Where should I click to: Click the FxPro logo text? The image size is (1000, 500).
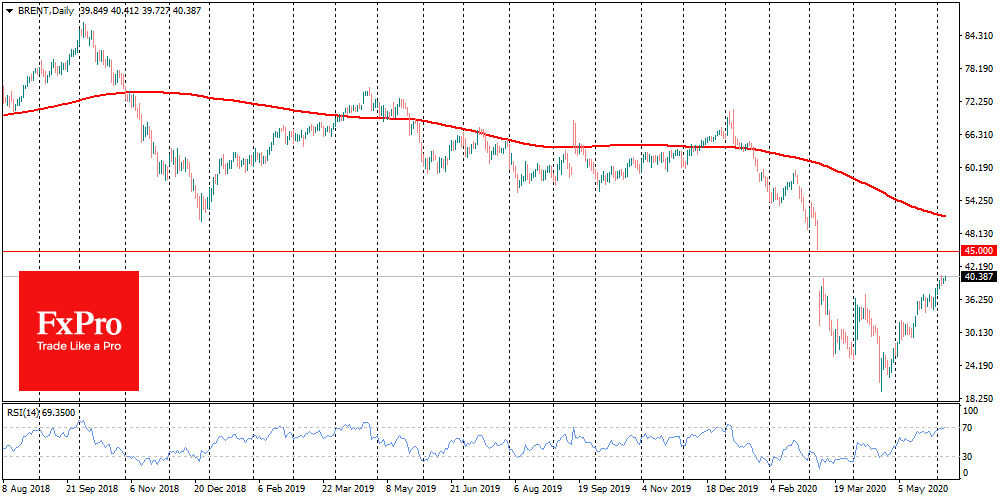click(79, 325)
